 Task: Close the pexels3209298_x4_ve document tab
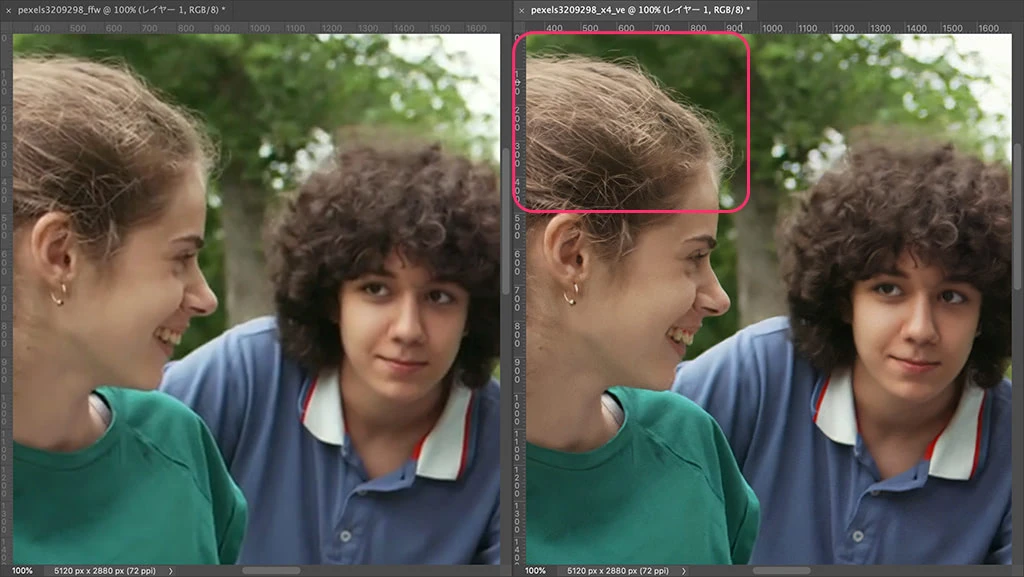(521, 10)
